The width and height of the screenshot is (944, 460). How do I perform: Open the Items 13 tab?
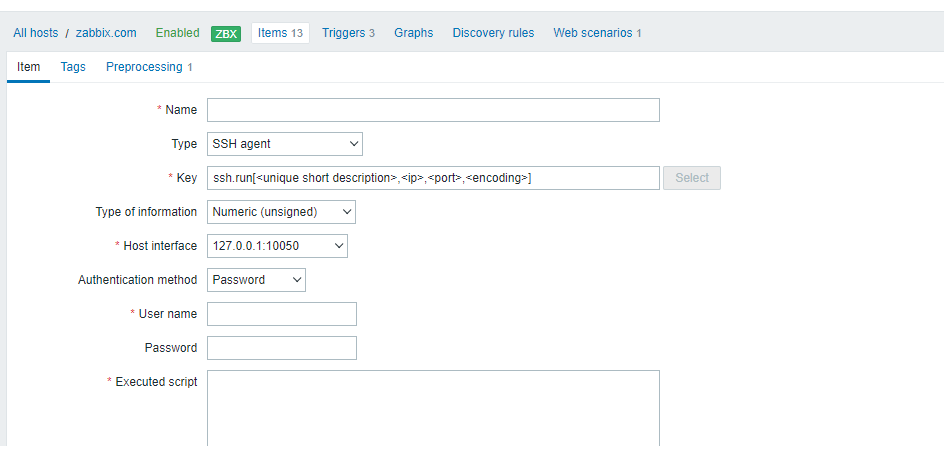coord(280,33)
